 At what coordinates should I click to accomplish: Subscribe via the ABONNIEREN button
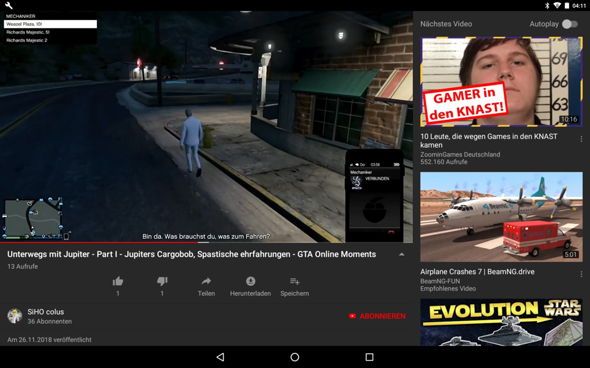pyautogui.click(x=377, y=316)
